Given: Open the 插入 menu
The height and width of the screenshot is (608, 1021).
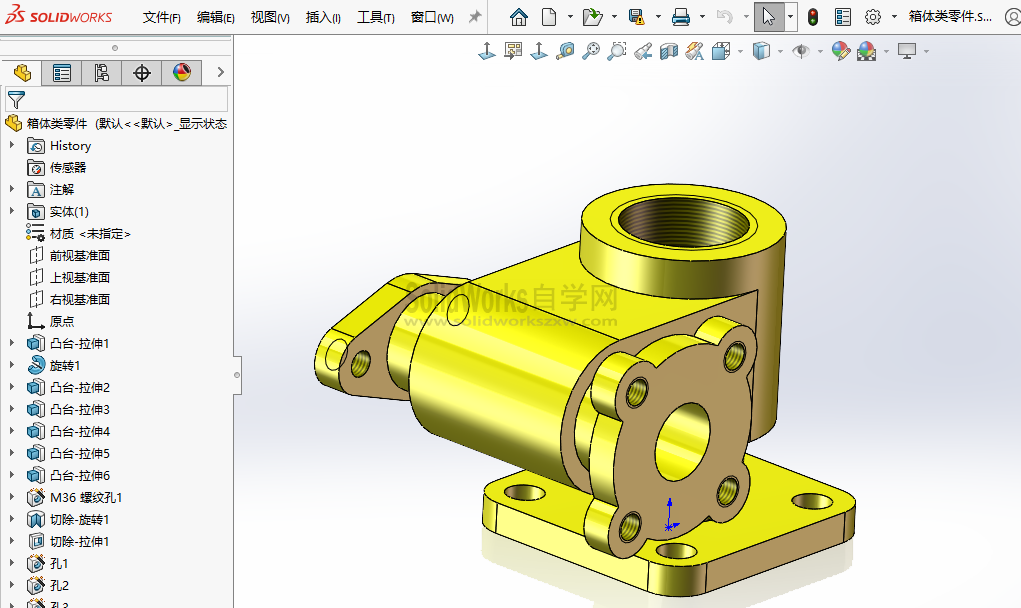Looking at the screenshot, I should click(x=322, y=17).
